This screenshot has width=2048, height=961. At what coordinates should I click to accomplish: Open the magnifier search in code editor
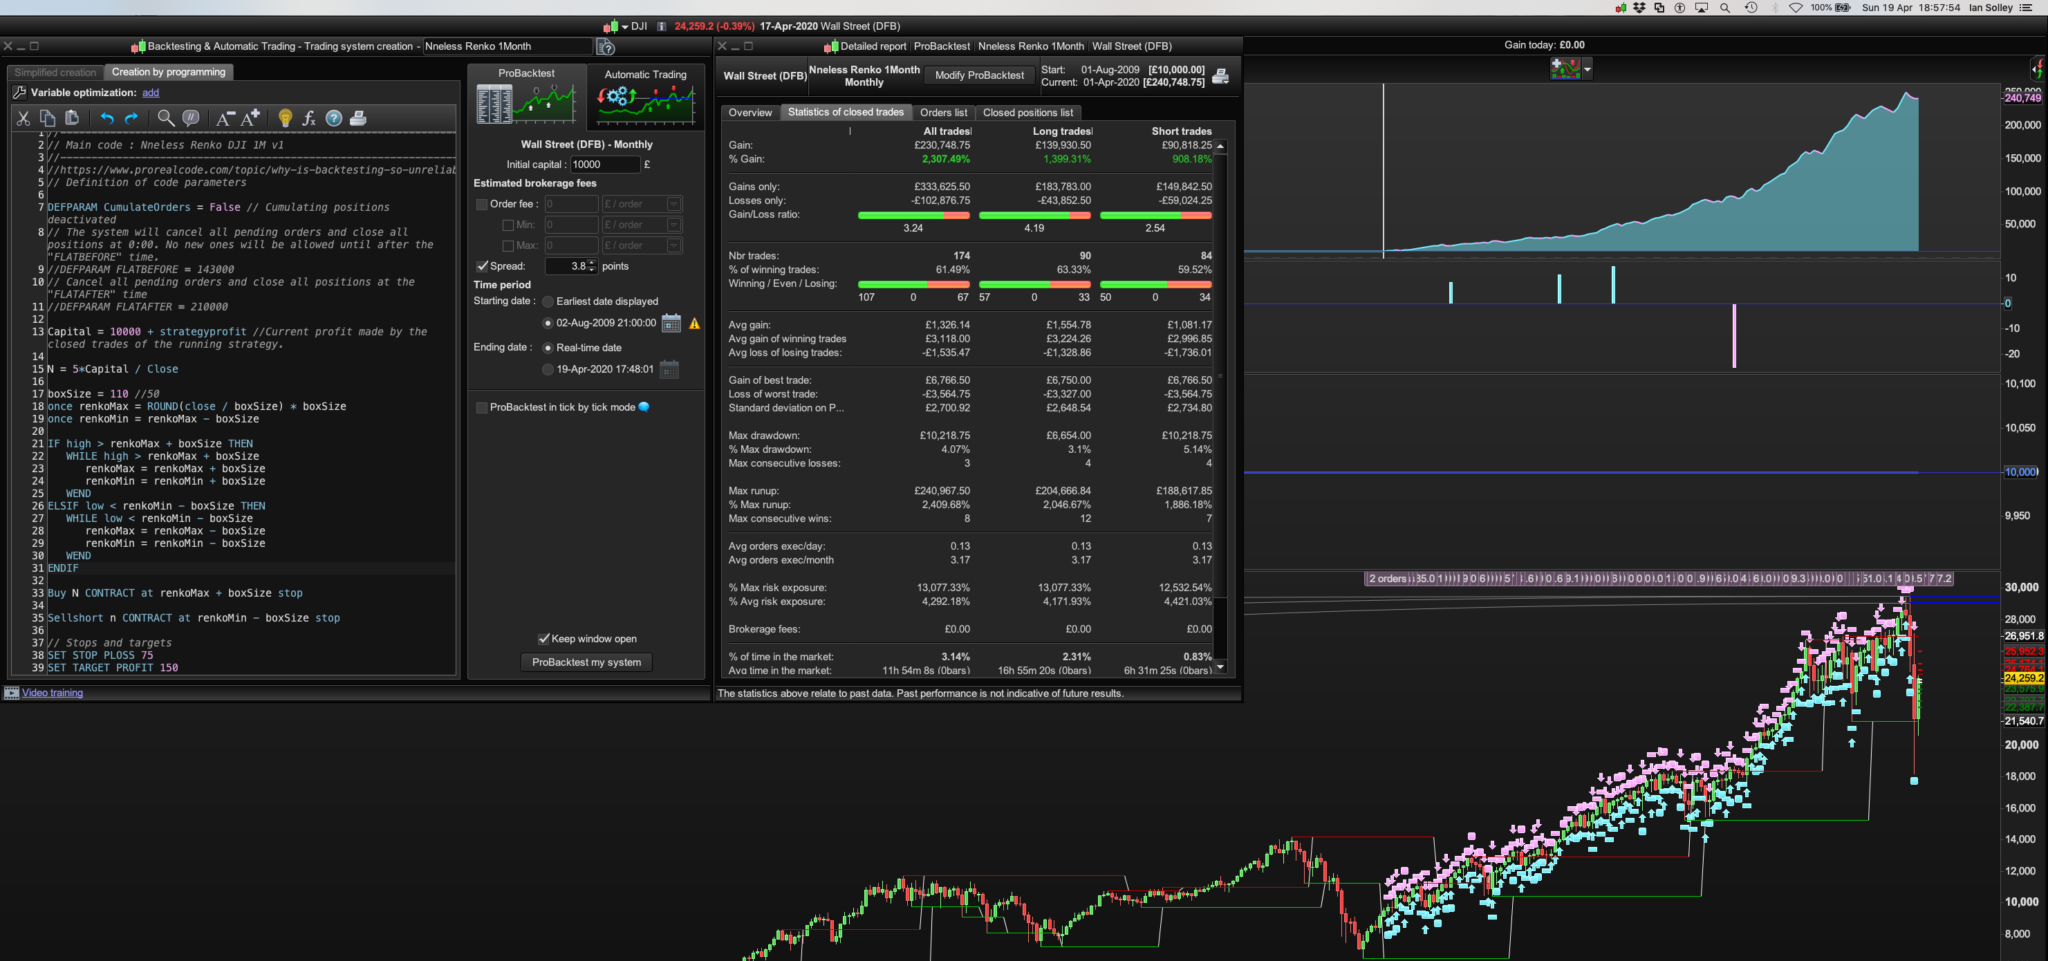click(166, 118)
